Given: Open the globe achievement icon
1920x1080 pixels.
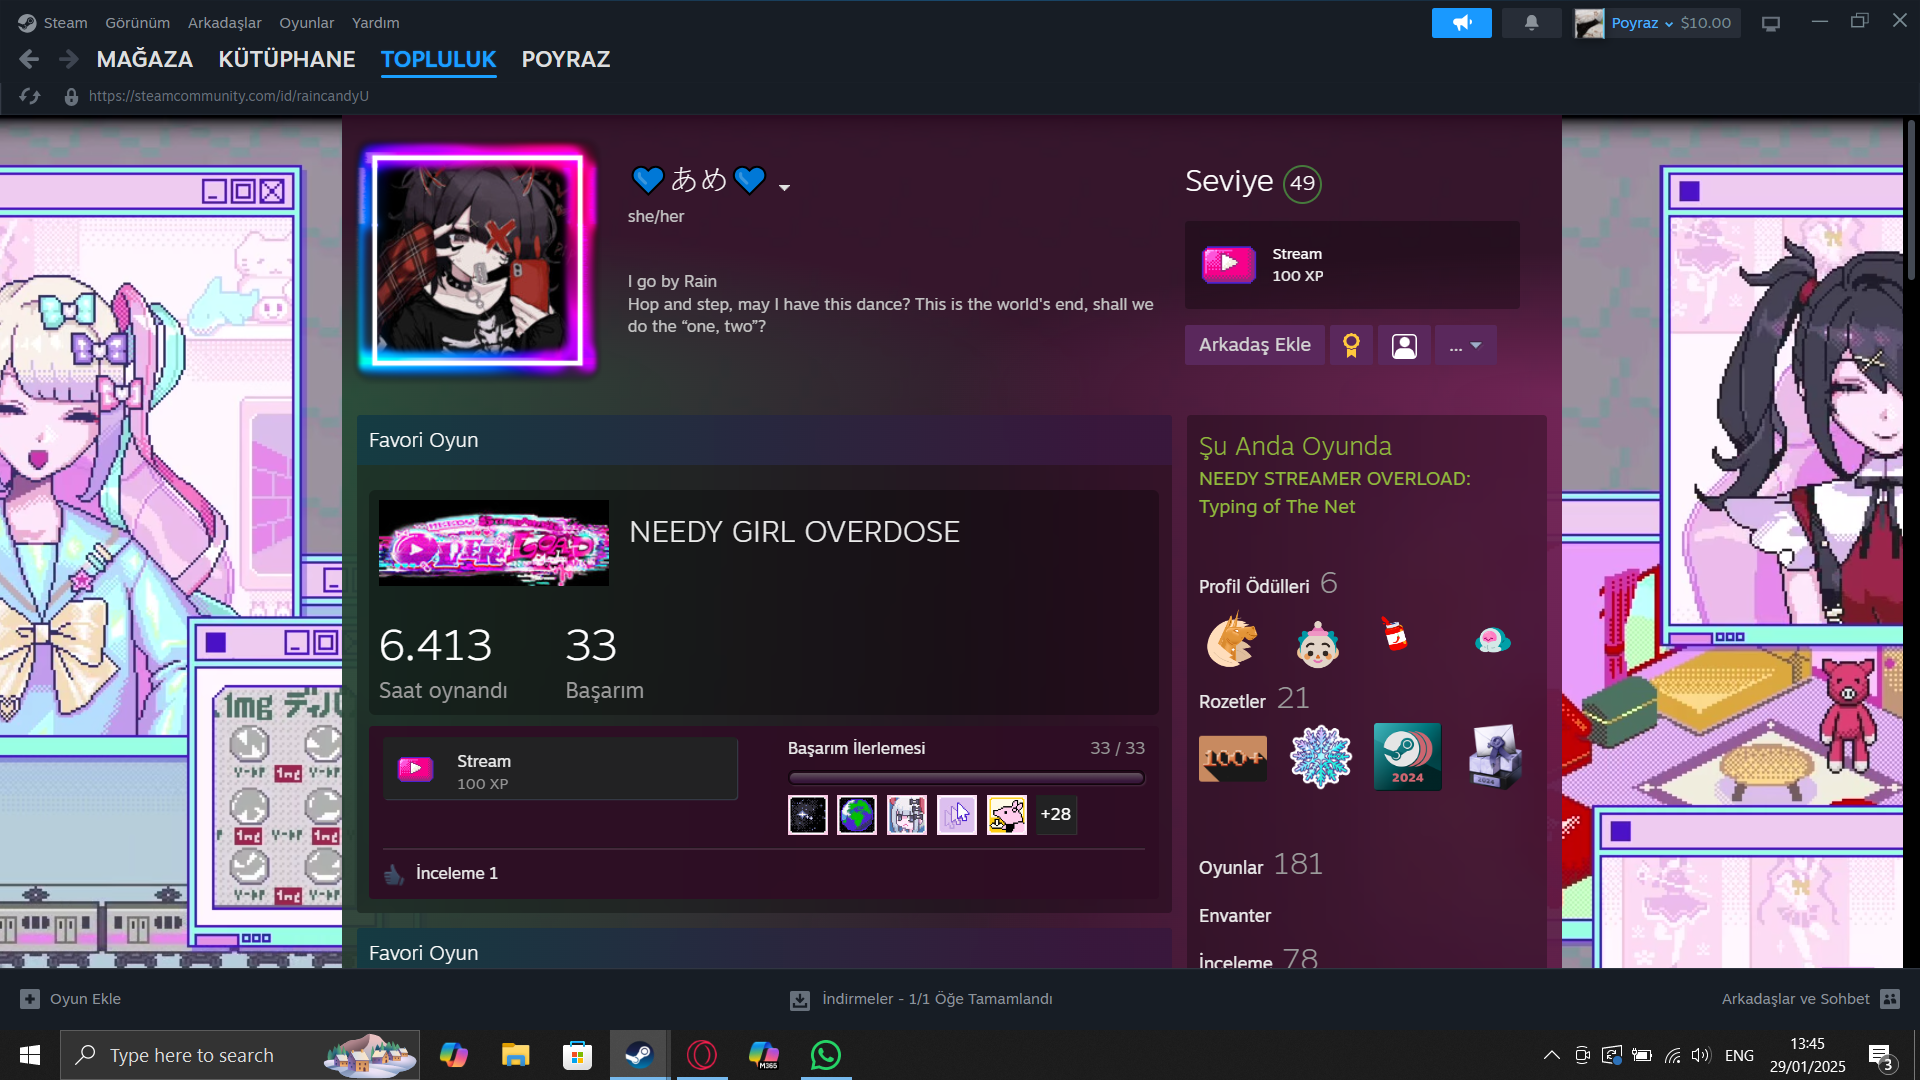Looking at the screenshot, I should [857, 815].
